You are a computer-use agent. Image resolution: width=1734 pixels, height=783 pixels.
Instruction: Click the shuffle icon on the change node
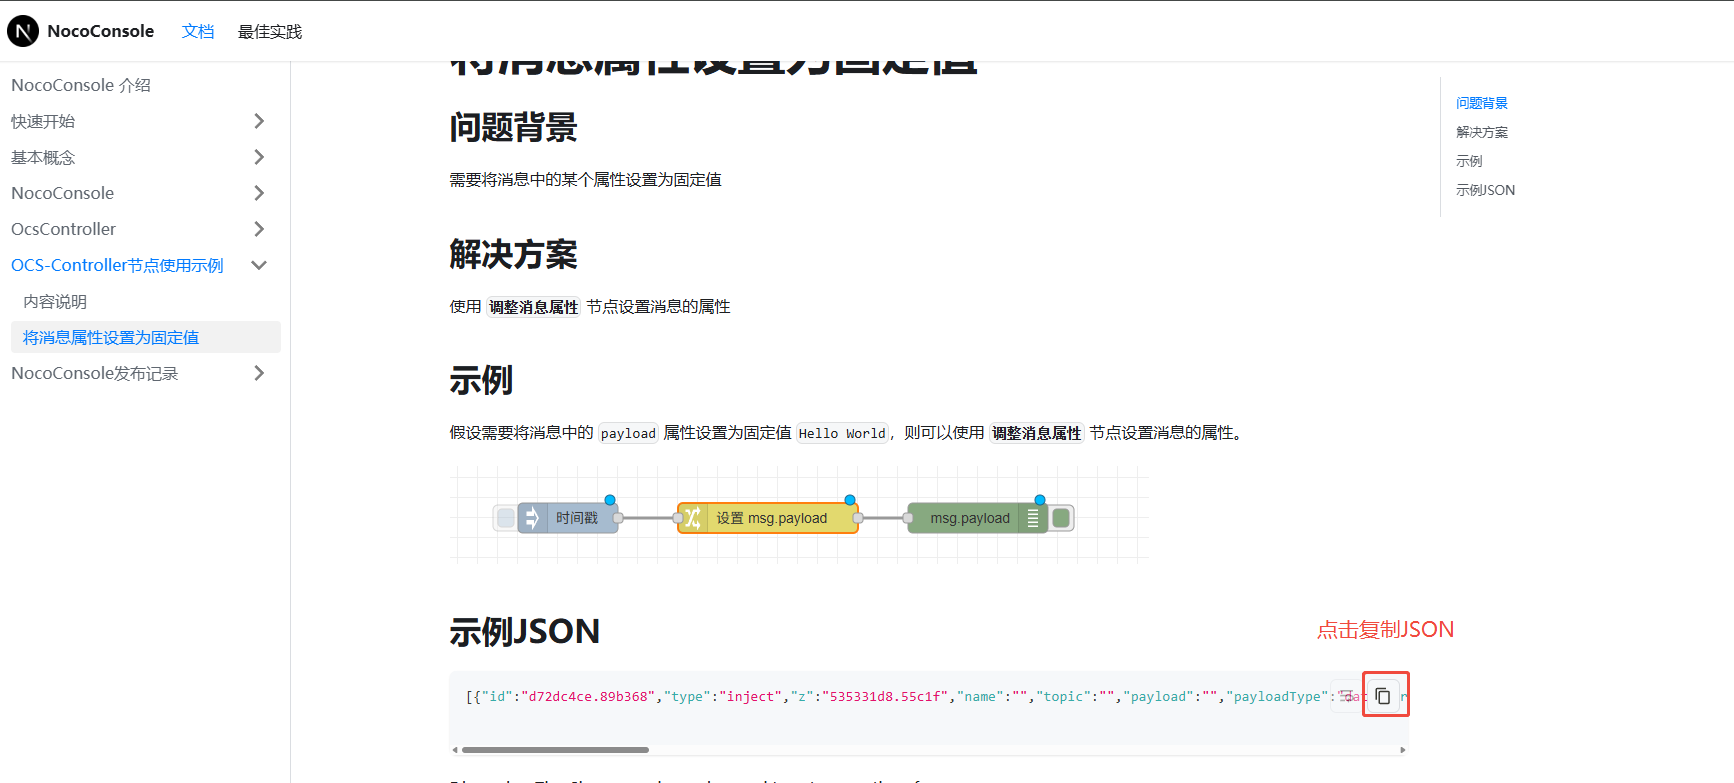pyautogui.click(x=692, y=518)
